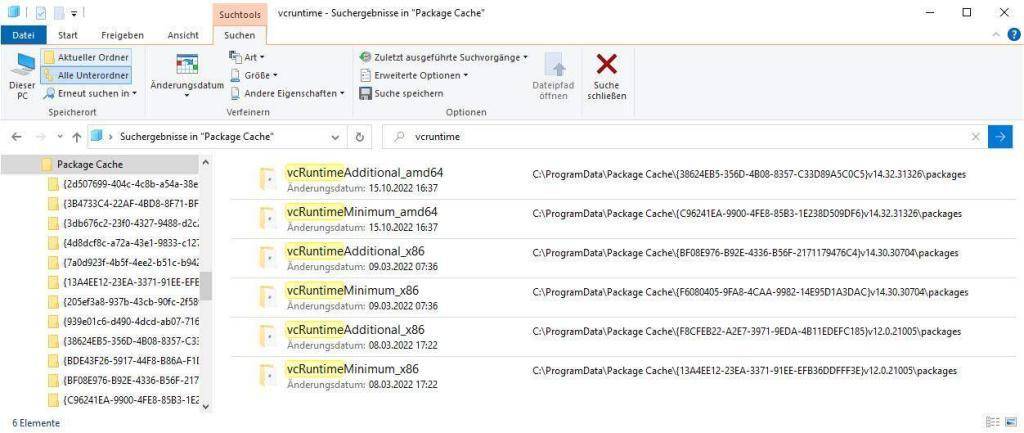Viewport: 1024px width, 433px height.
Task: Switch to large icons view in status bar
Action: [x=1009, y=423]
